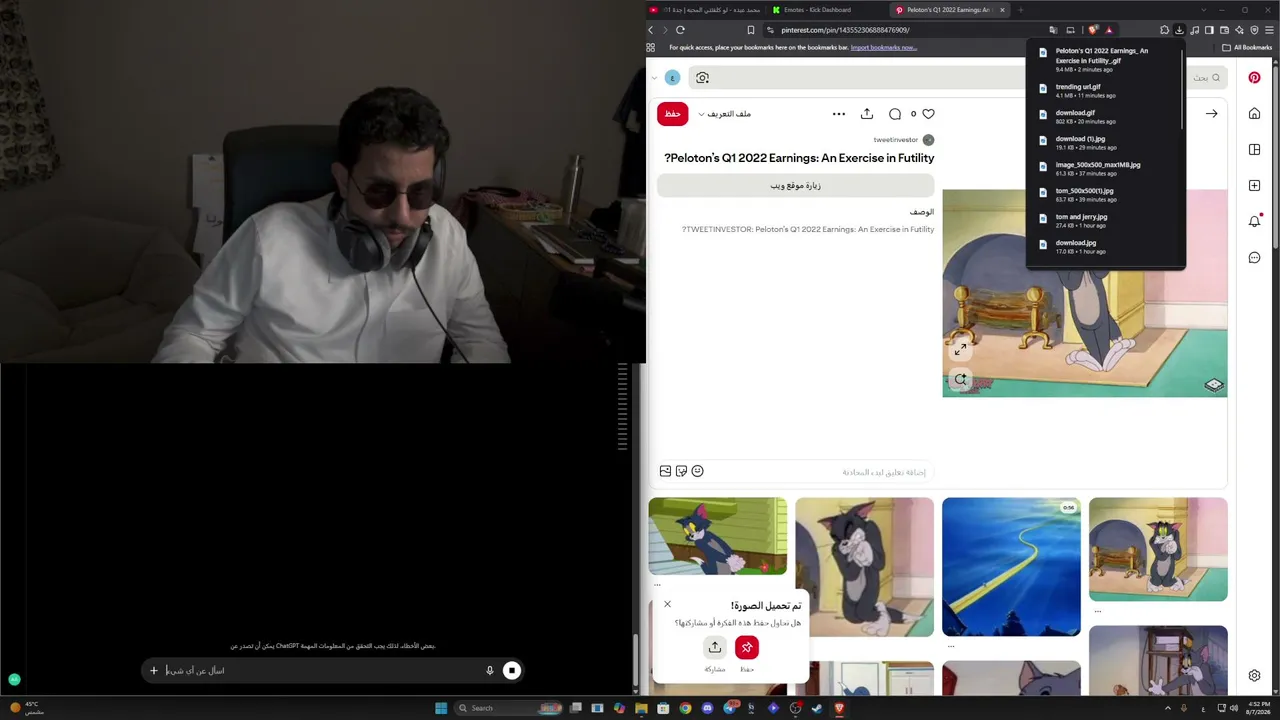Viewport: 1280px width, 720px height.
Task: Open 'tom_500x500(1).jpg' download entry
Action: pos(1106,195)
